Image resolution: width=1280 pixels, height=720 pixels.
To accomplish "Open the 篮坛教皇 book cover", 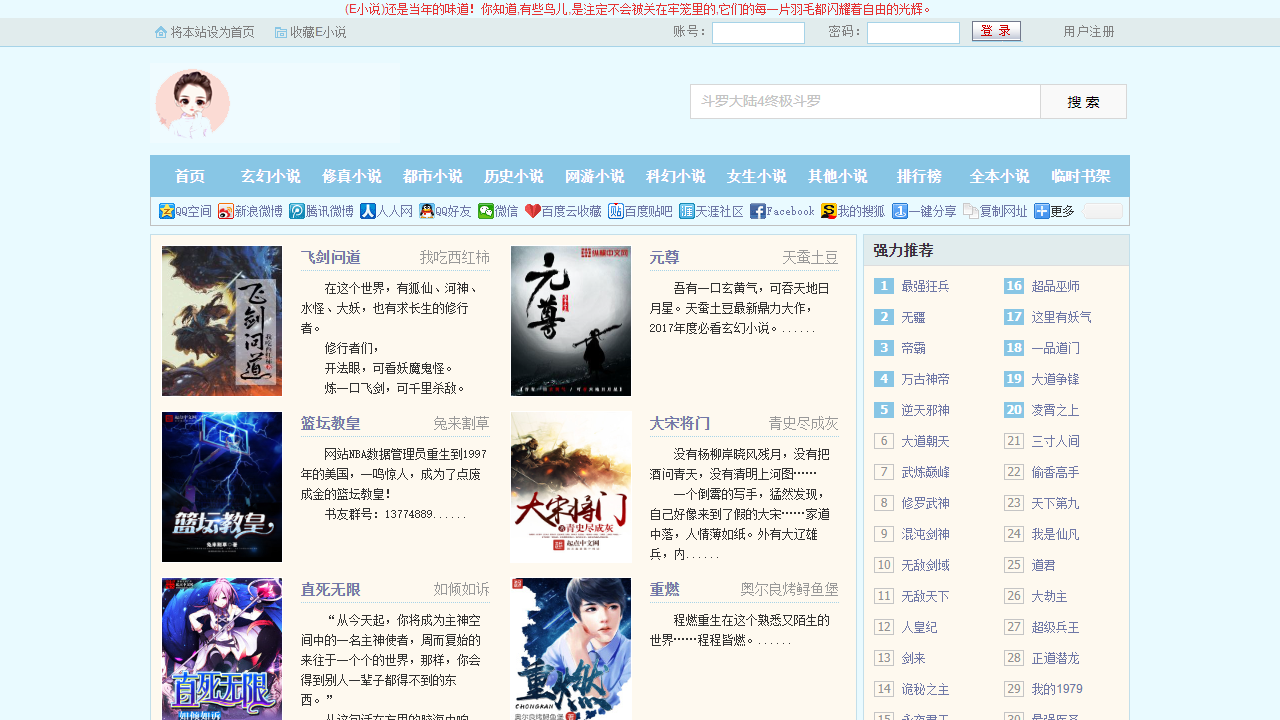I will click(x=222, y=487).
